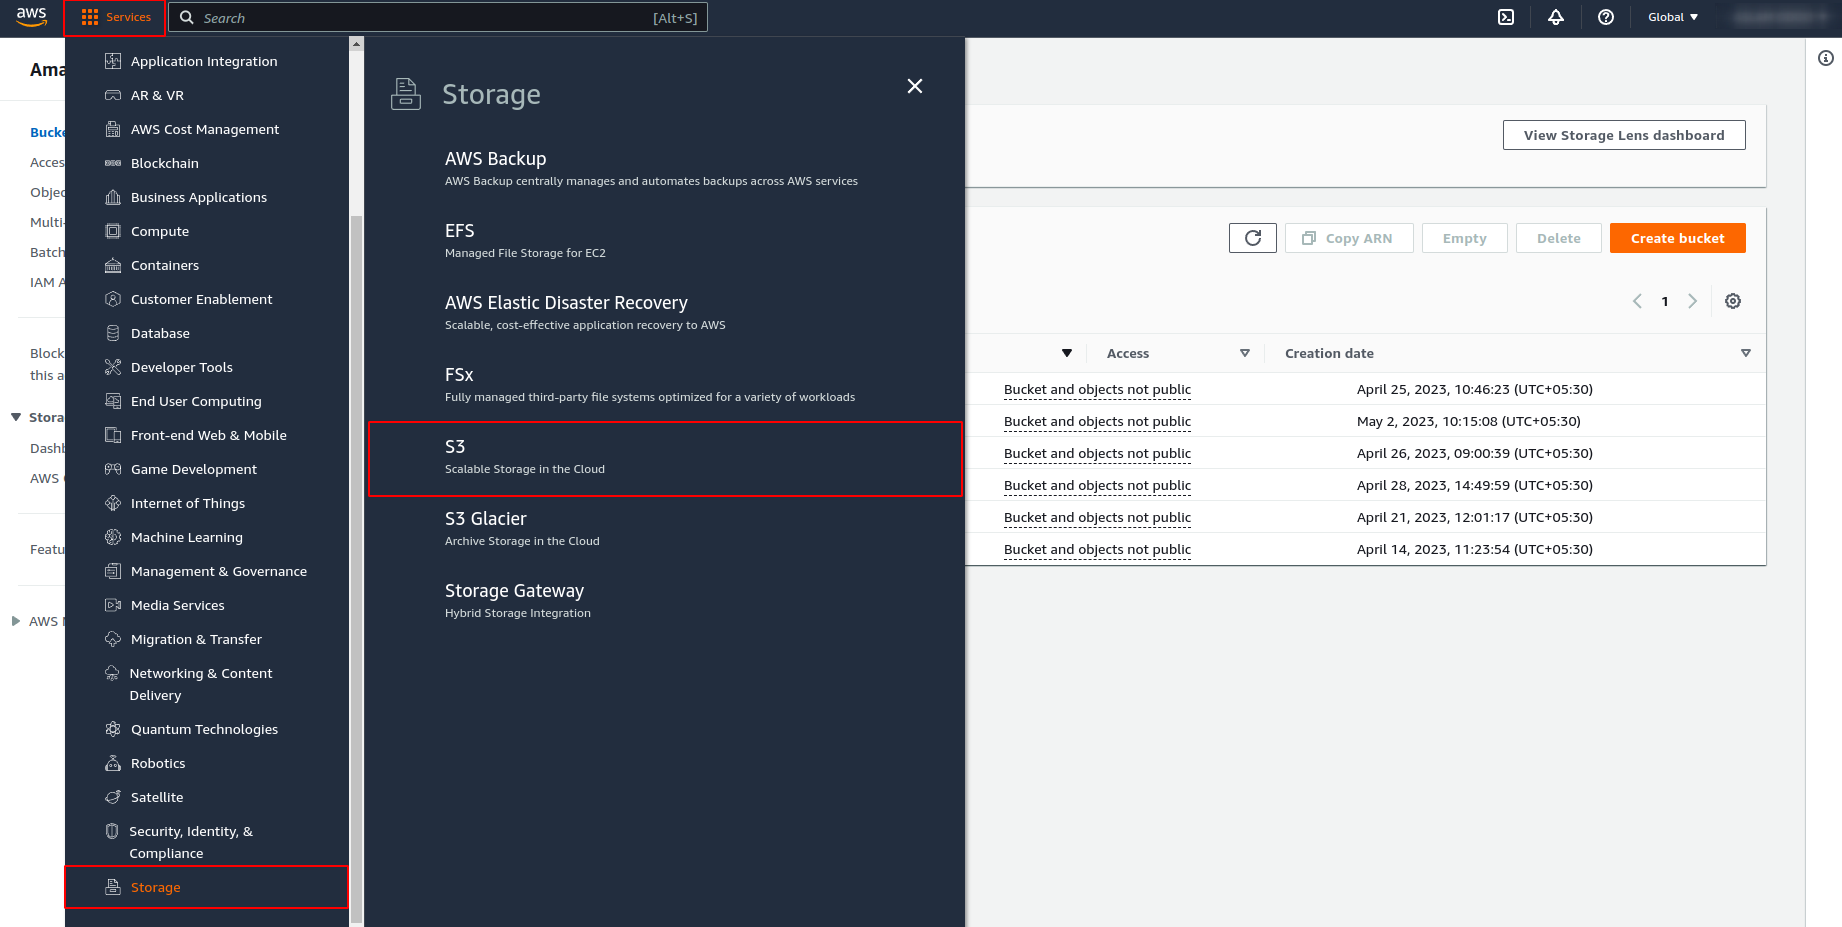Open the notifications bell

coord(1556,17)
